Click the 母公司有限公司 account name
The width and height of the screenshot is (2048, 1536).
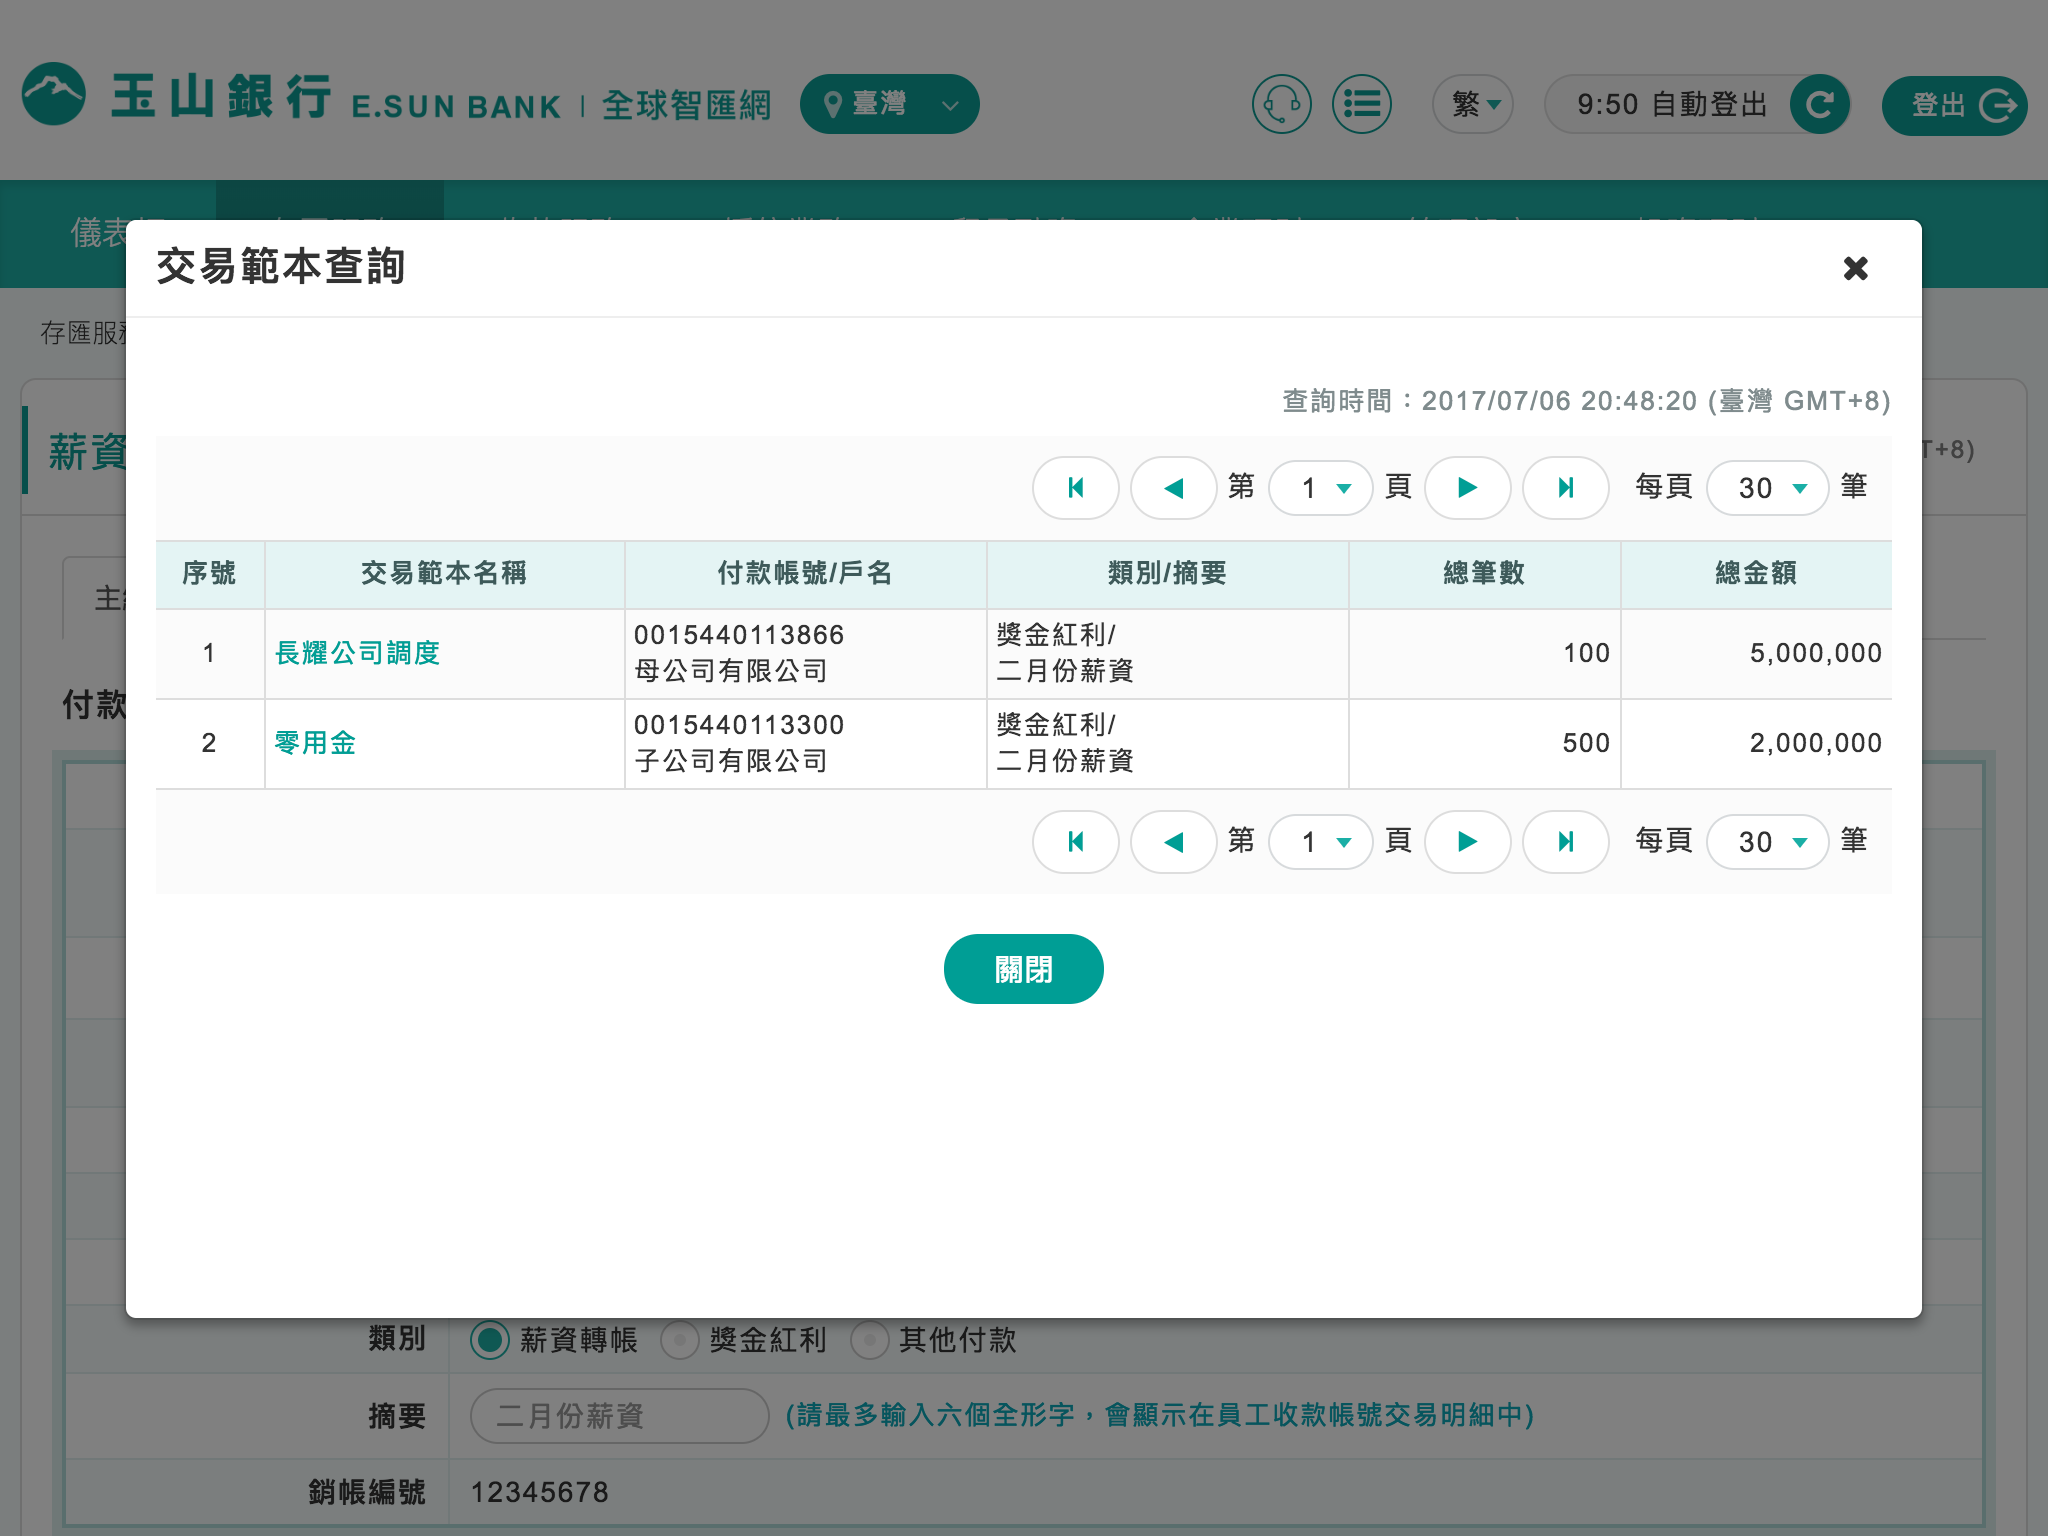coord(731,671)
